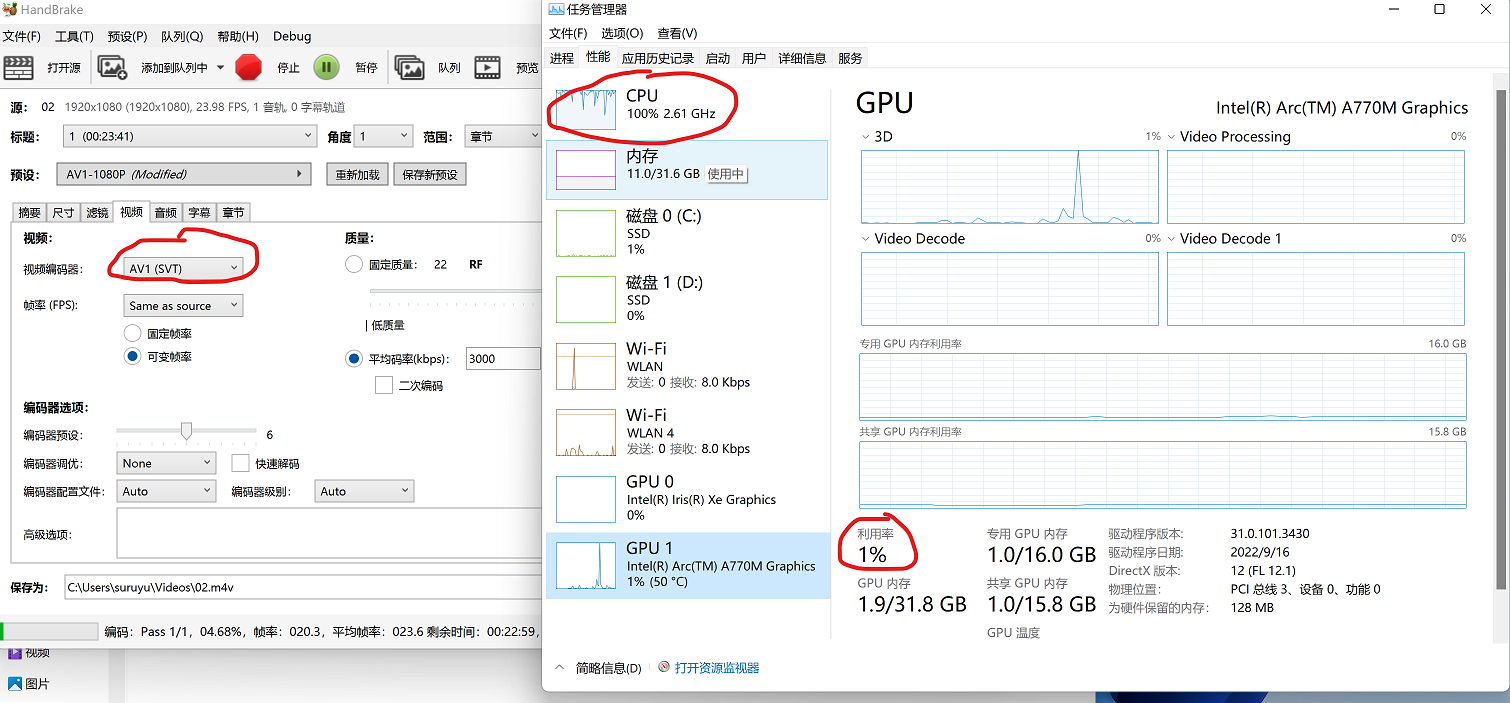Open HandBrake Debug menu

[x=292, y=36]
